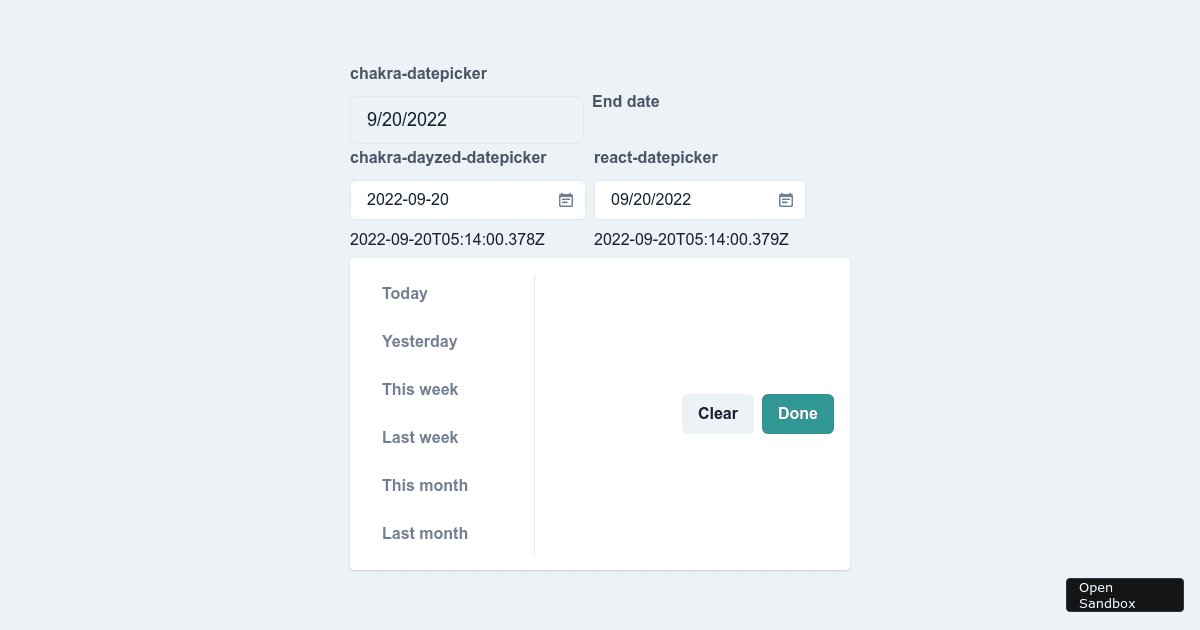The image size is (1200, 630).
Task: Select the Yesterday preset option
Action: [x=420, y=341]
